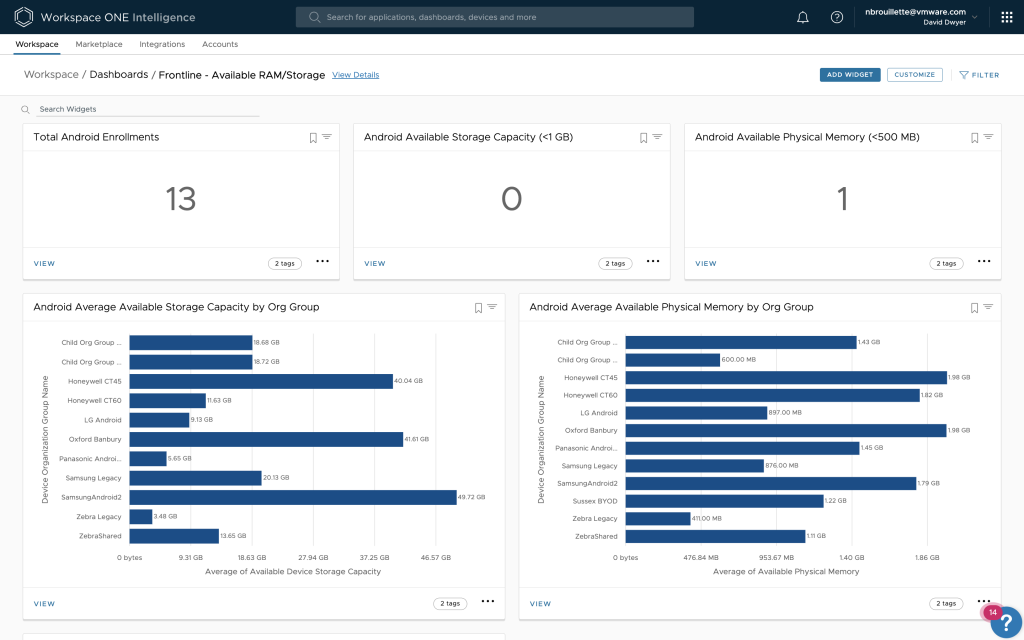Click the Workspace ONE Intelligence logo

pyautogui.click(x=24, y=17)
